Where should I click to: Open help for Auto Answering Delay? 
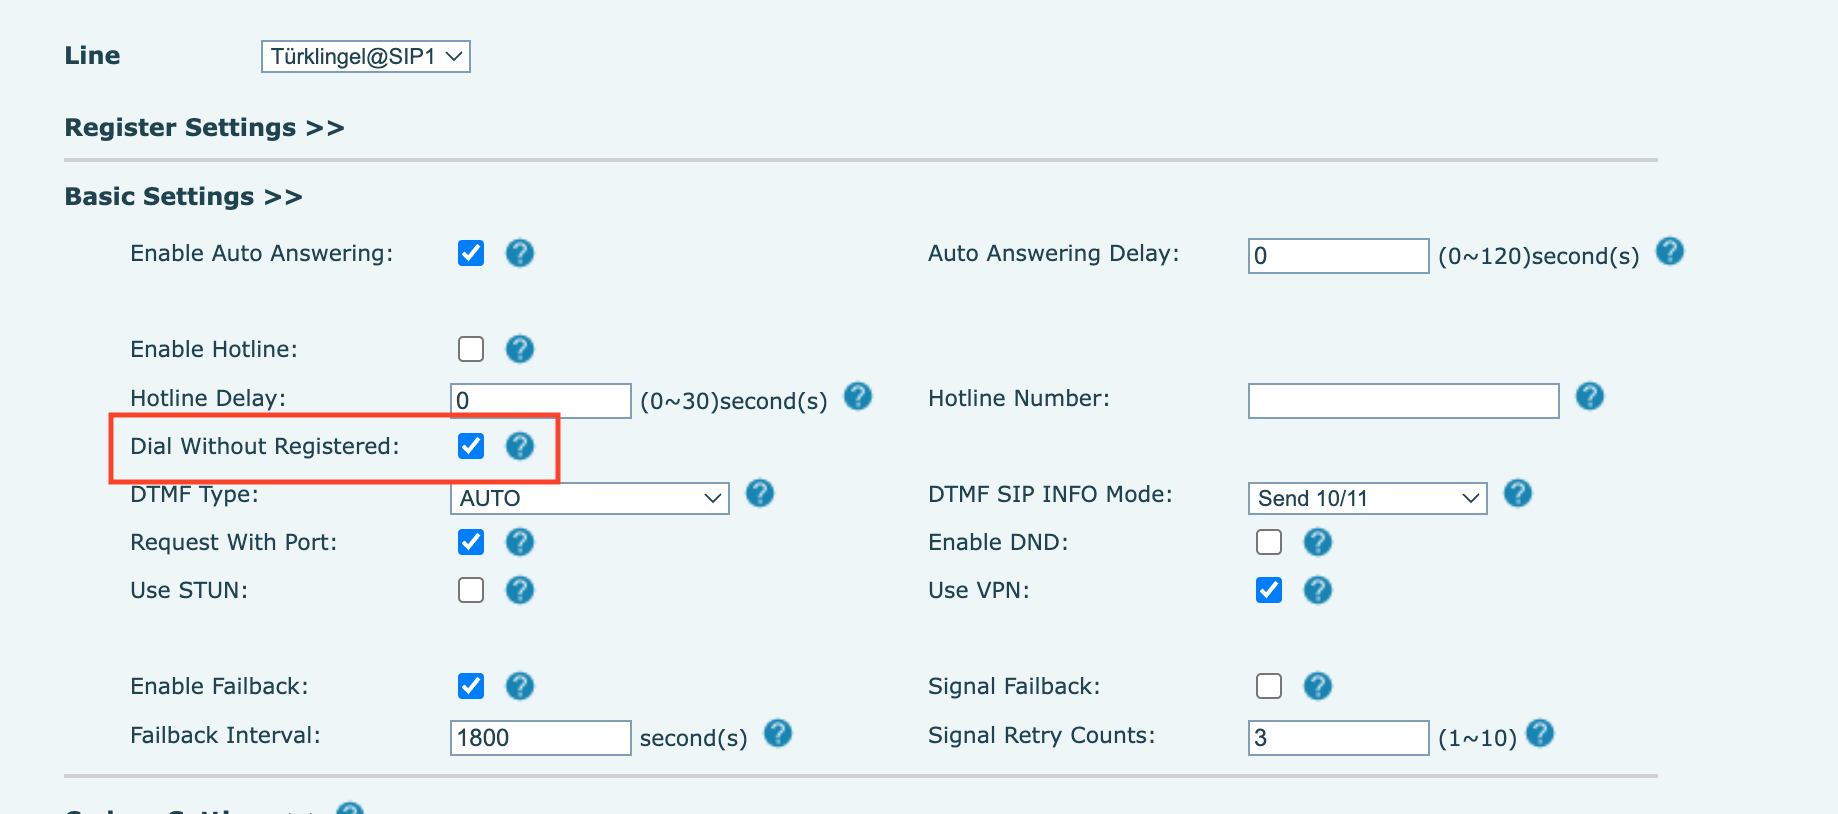pyautogui.click(x=1669, y=251)
